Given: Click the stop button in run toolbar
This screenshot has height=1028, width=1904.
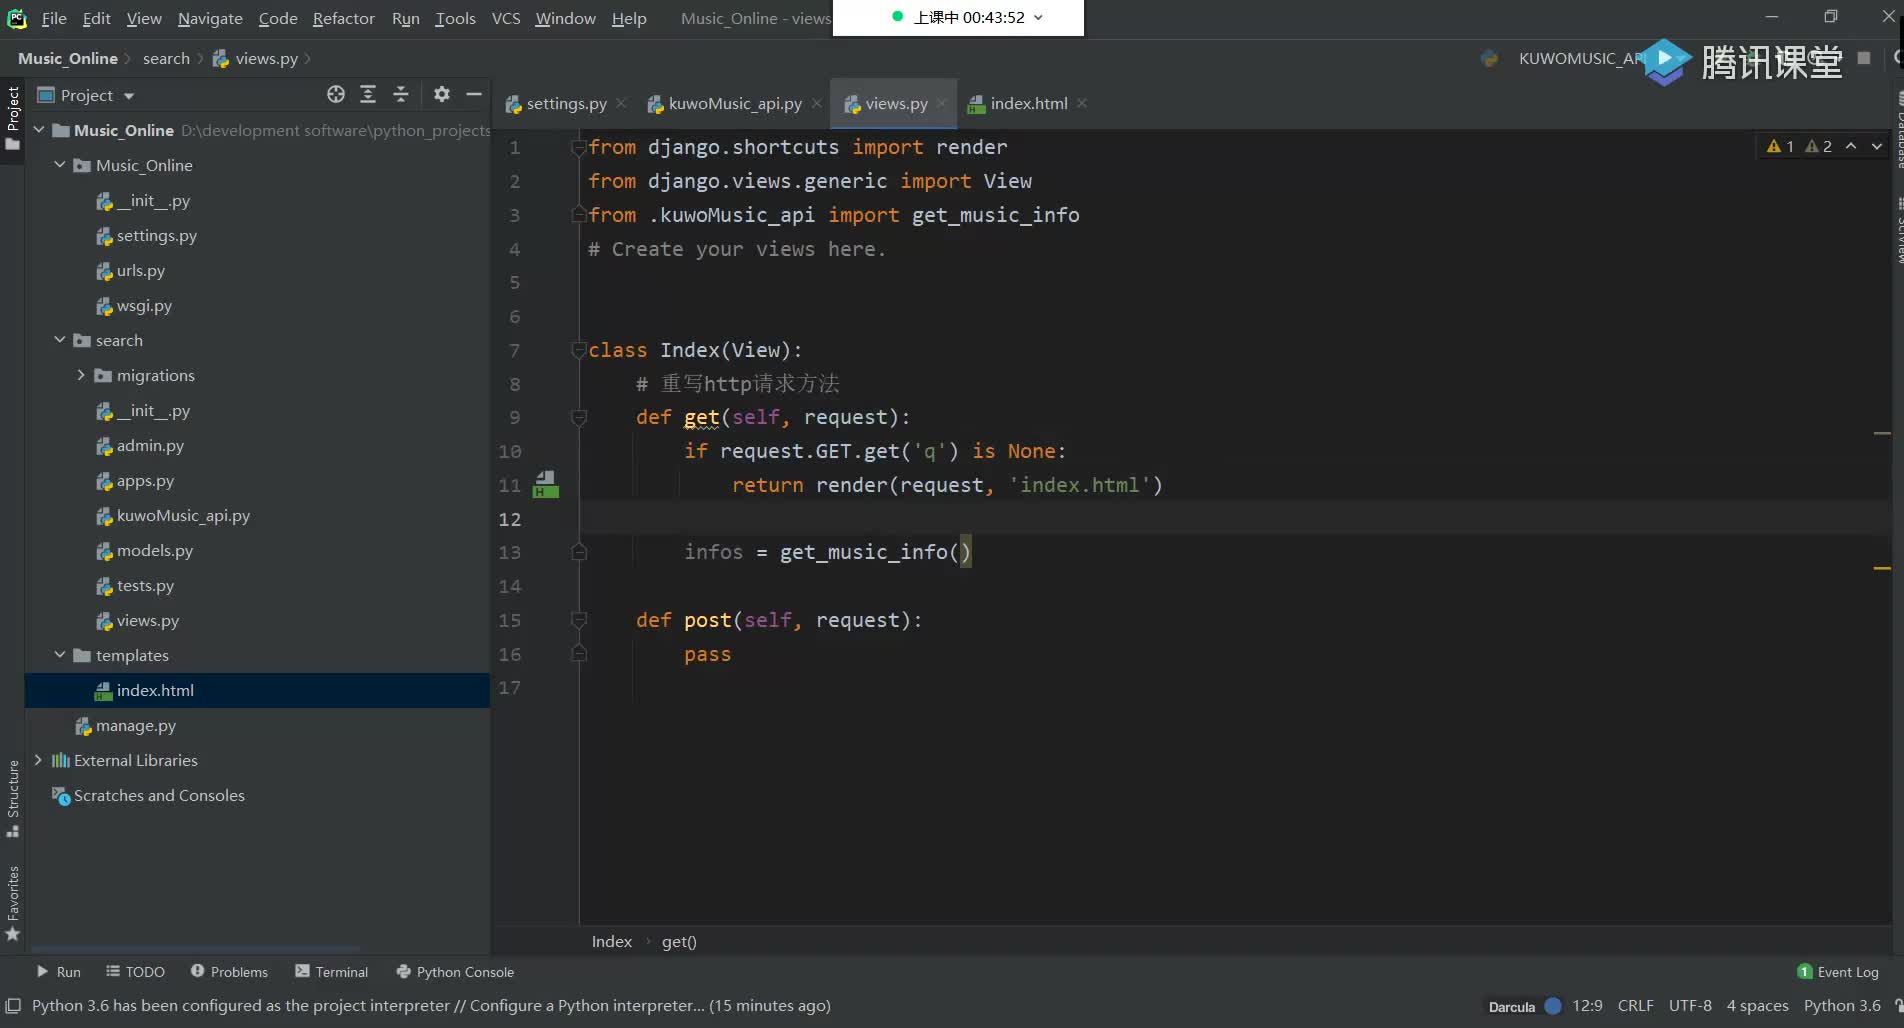Looking at the screenshot, I should coord(1864,58).
